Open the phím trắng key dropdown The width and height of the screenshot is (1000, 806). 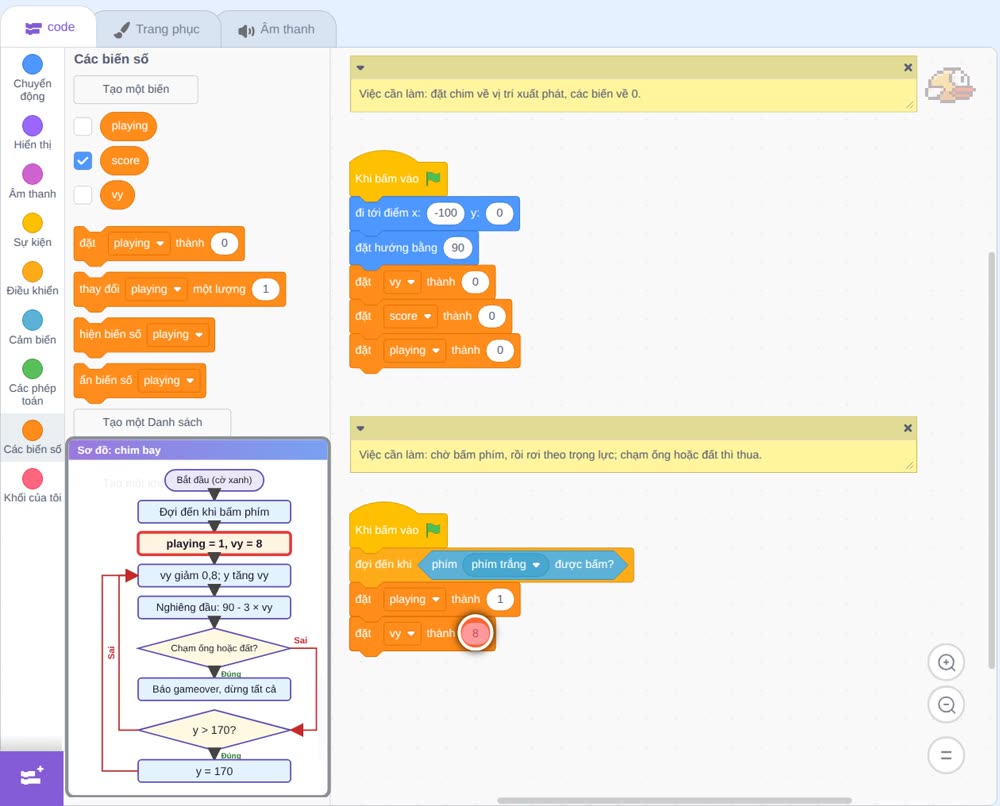click(x=506, y=565)
